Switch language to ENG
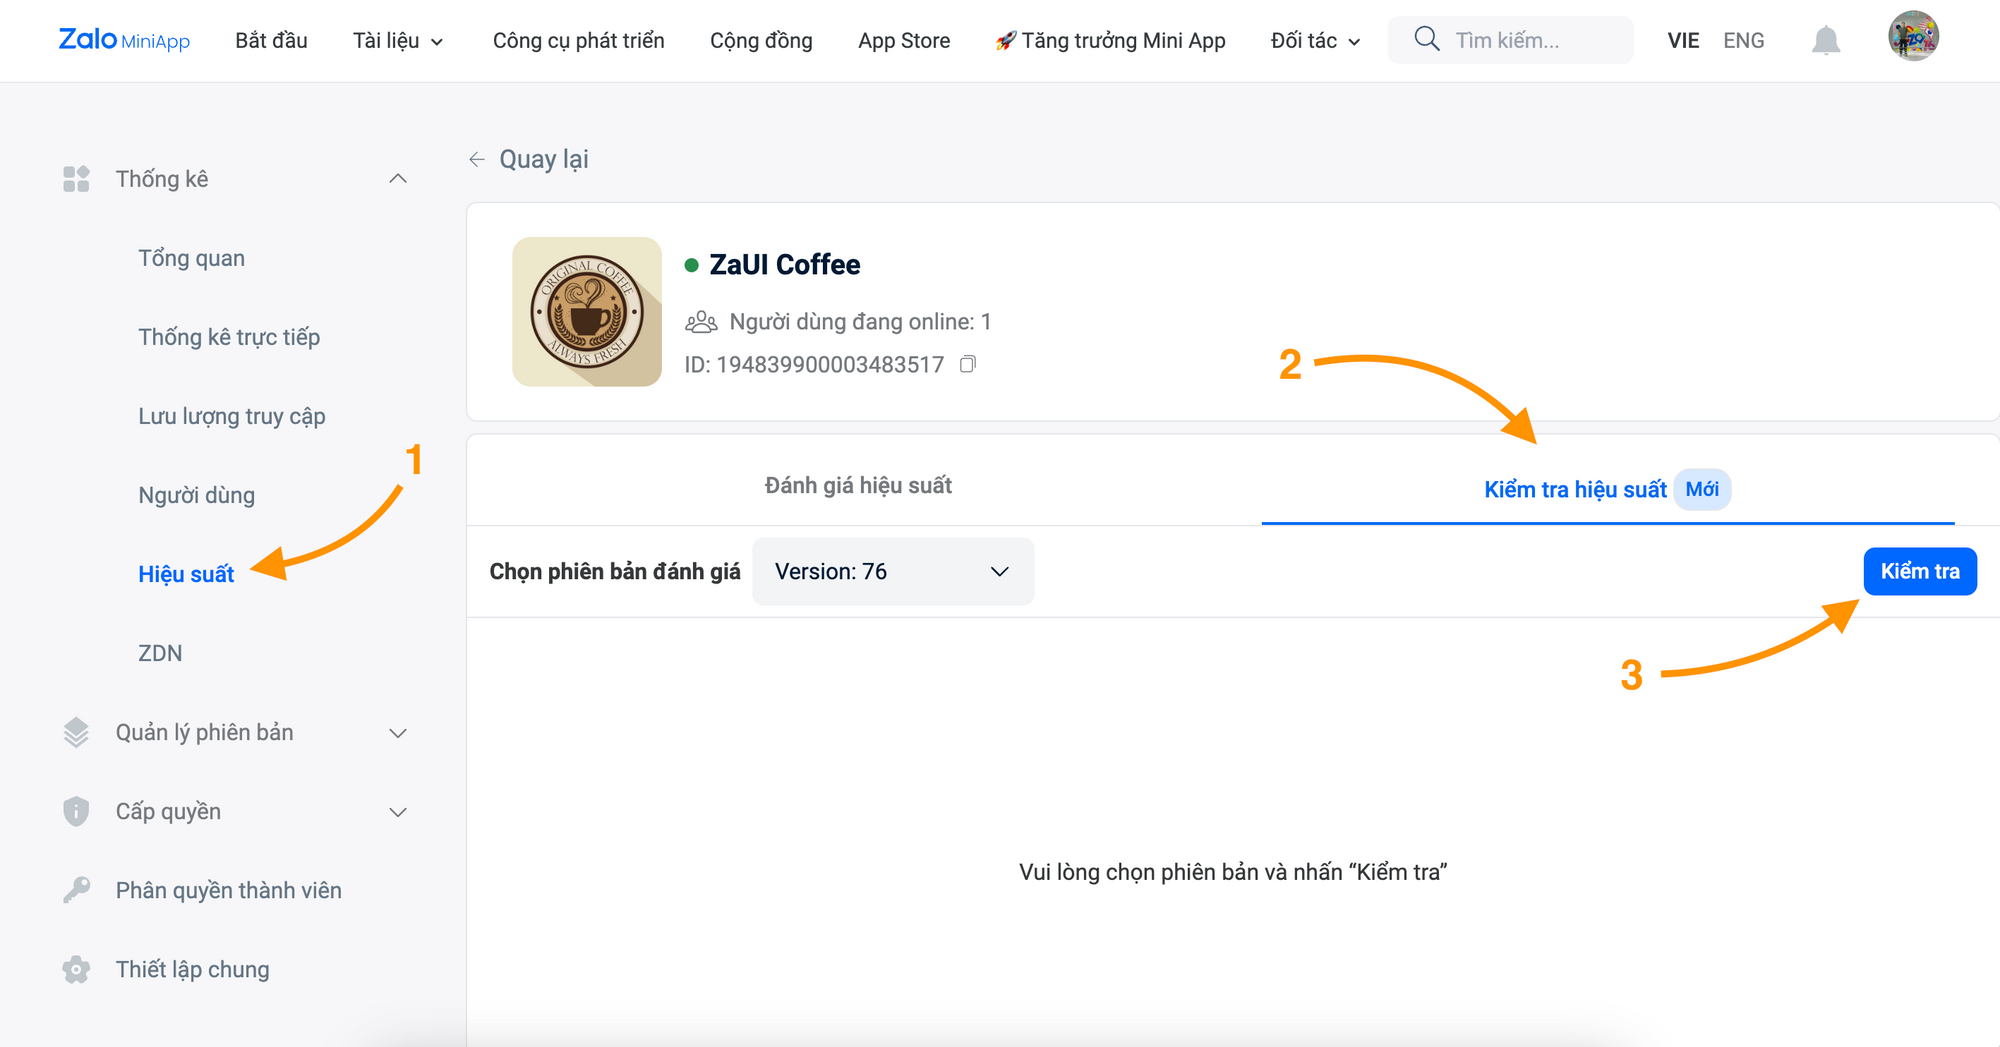The image size is (2000, 1047). click(x=1743, y=41)
